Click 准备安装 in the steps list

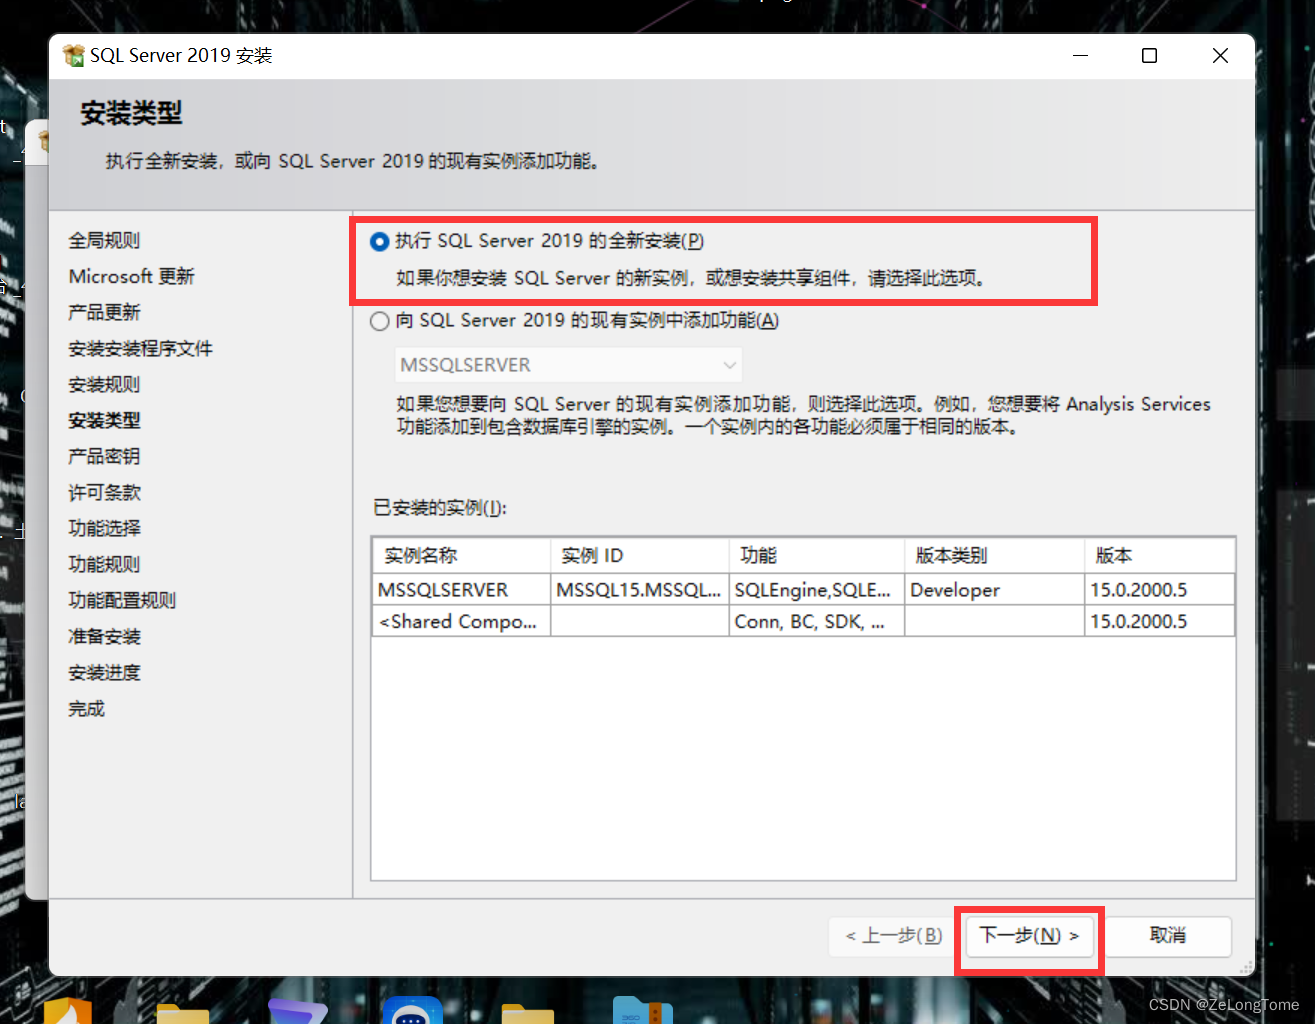[104, 637]
